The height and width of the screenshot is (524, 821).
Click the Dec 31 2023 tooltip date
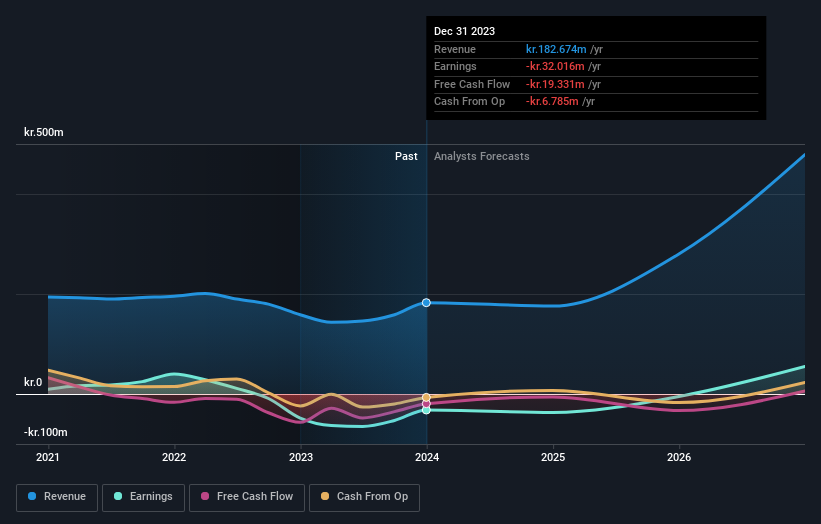click(x=464, y=31)
